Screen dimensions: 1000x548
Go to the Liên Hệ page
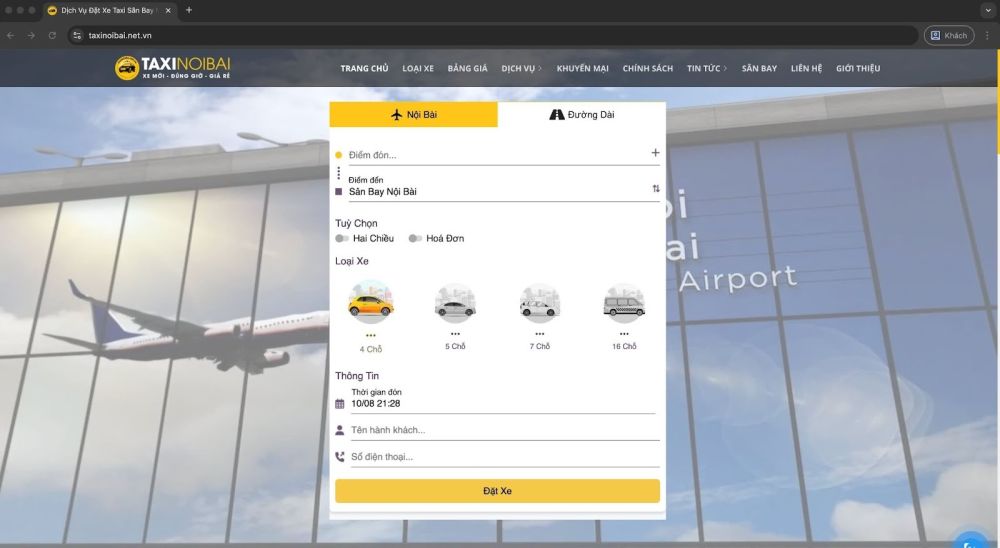(x=806, y=68)
